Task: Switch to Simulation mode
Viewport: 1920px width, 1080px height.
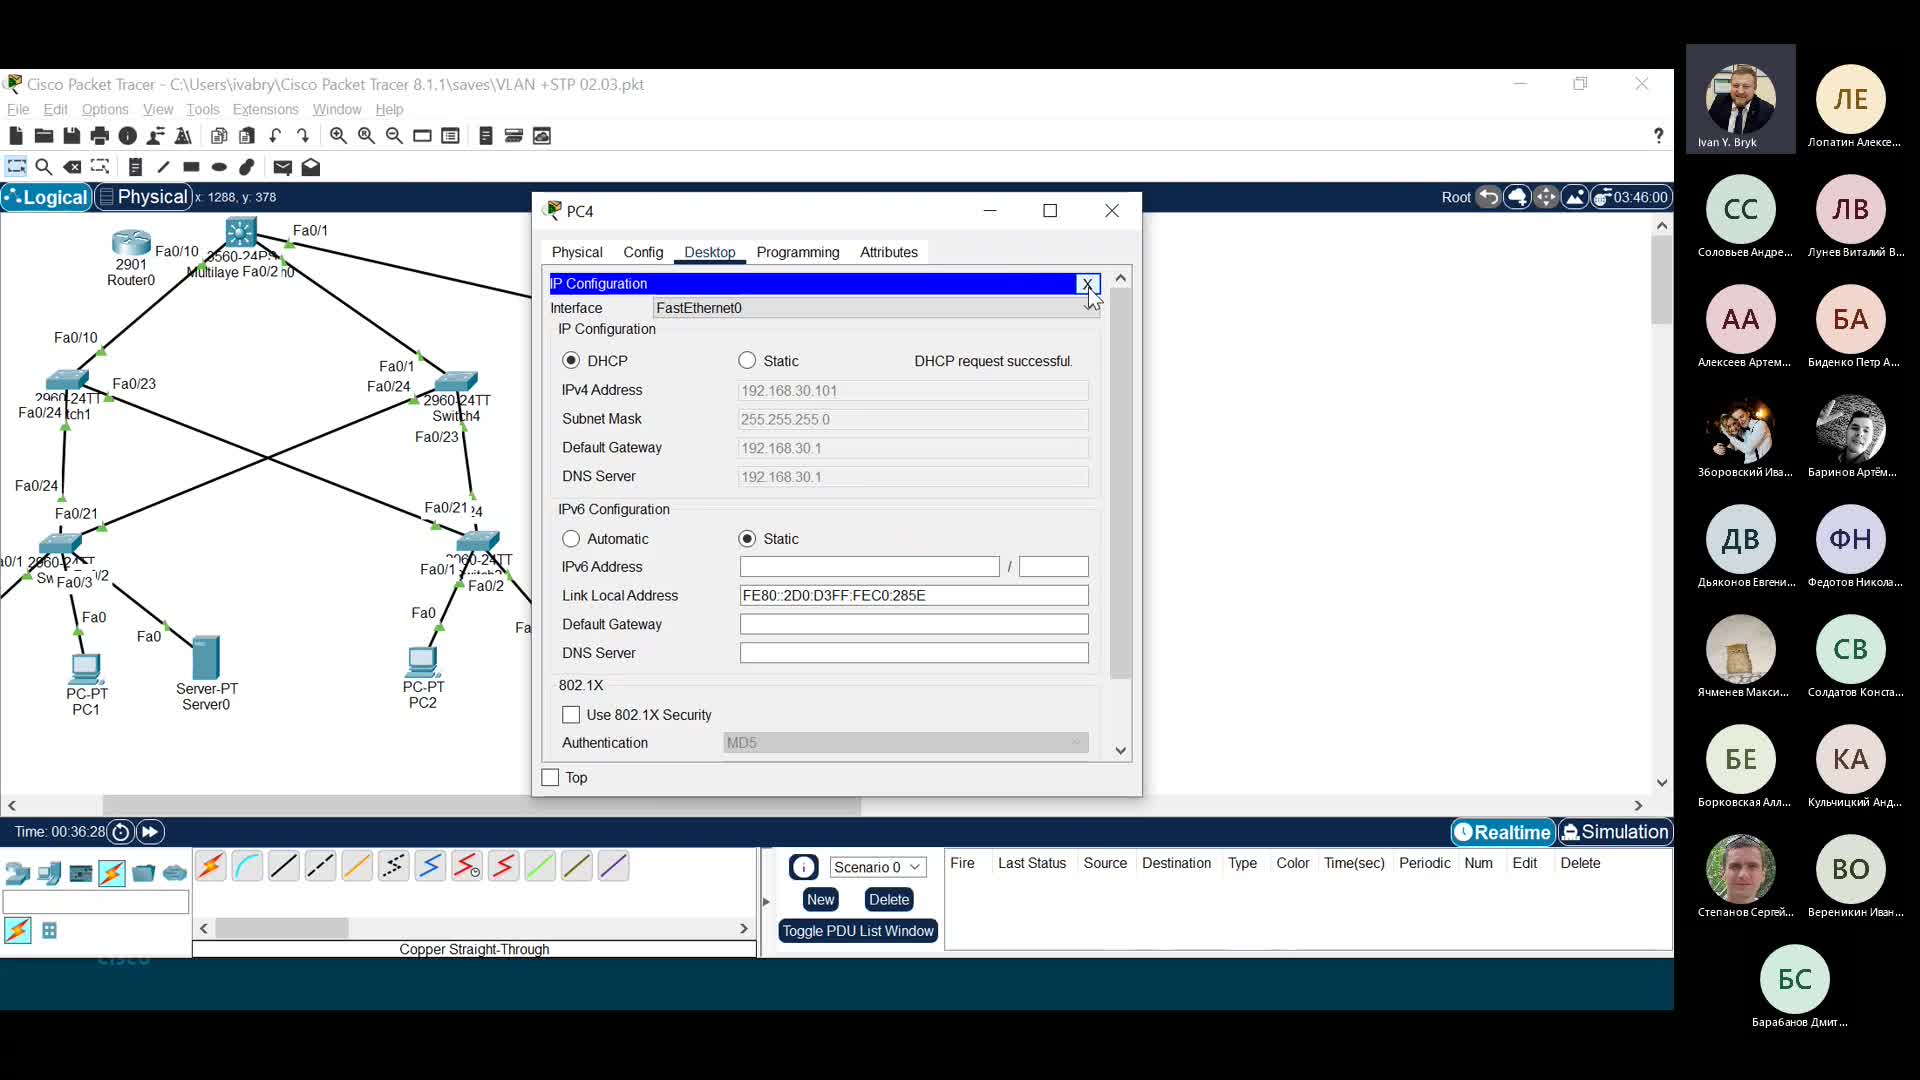Action: [1615, 832]
